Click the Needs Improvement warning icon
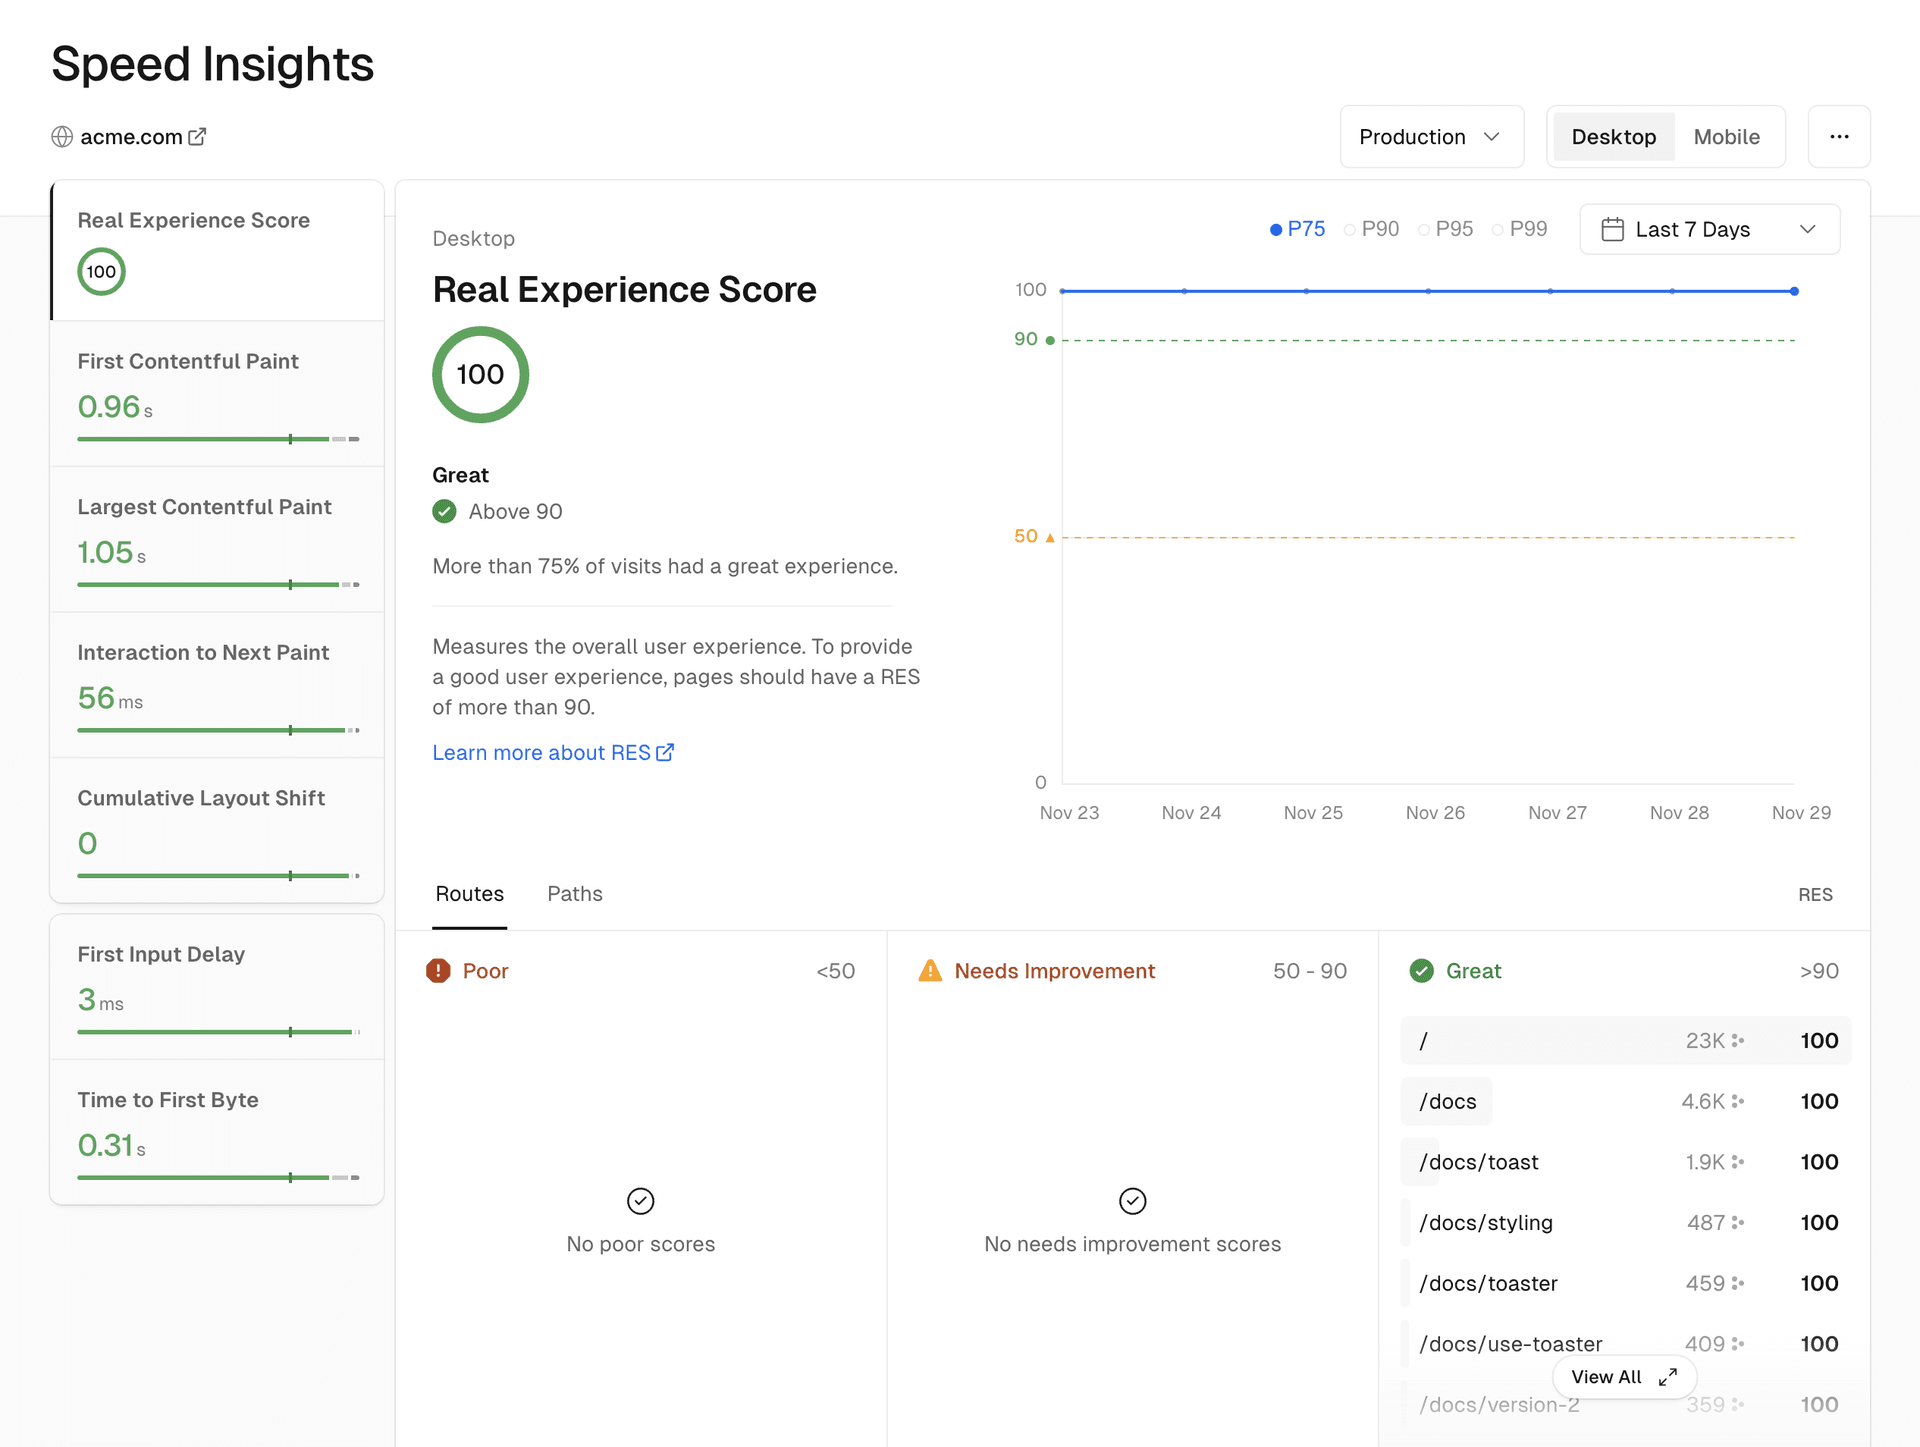This screenshot has height=1447, width=1920. (x=929, y=970)
